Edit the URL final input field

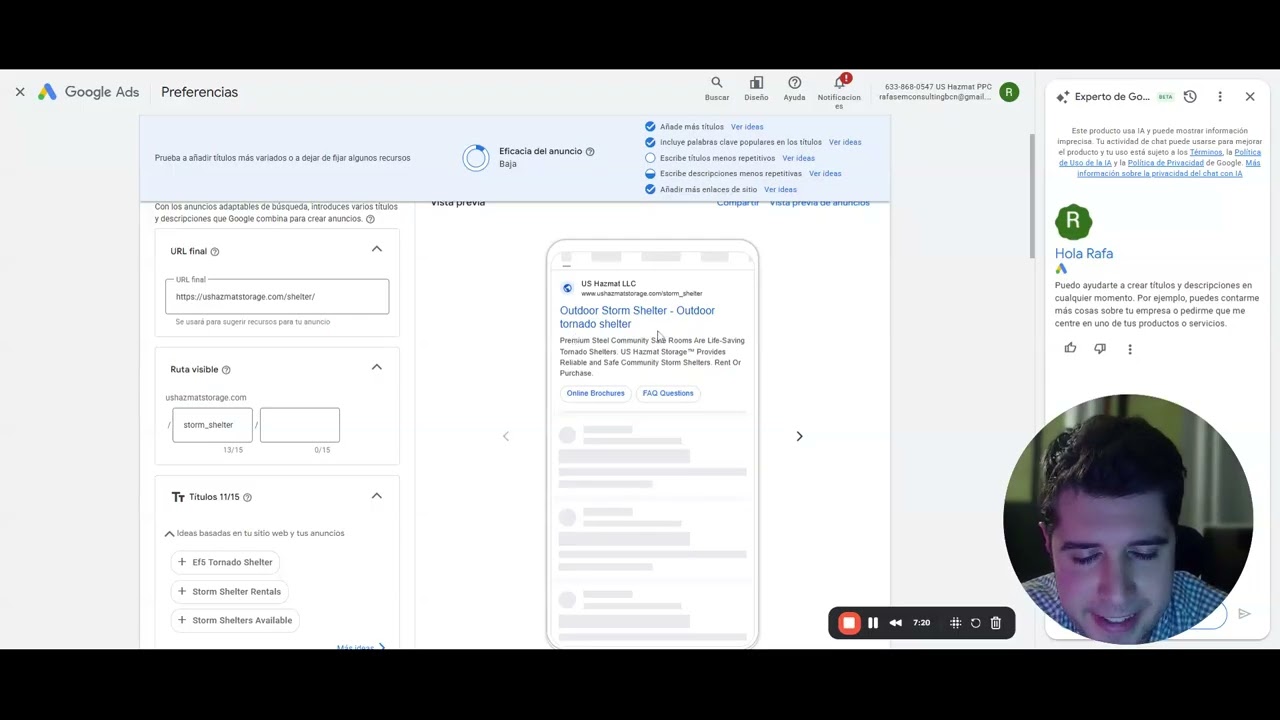click(x=277, y=296)
